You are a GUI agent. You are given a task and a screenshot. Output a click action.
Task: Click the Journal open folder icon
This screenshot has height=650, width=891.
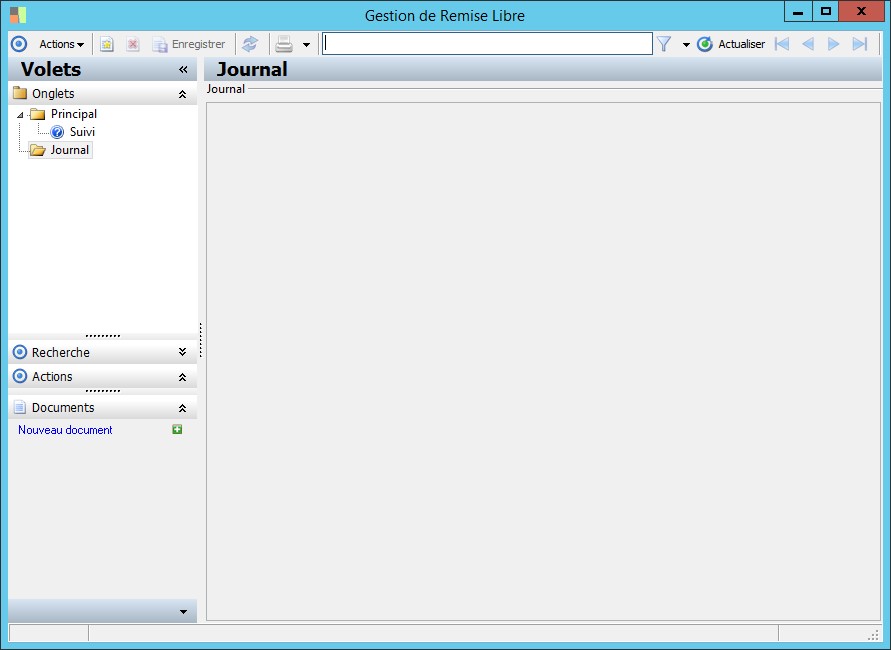click(x=38, y=150)
